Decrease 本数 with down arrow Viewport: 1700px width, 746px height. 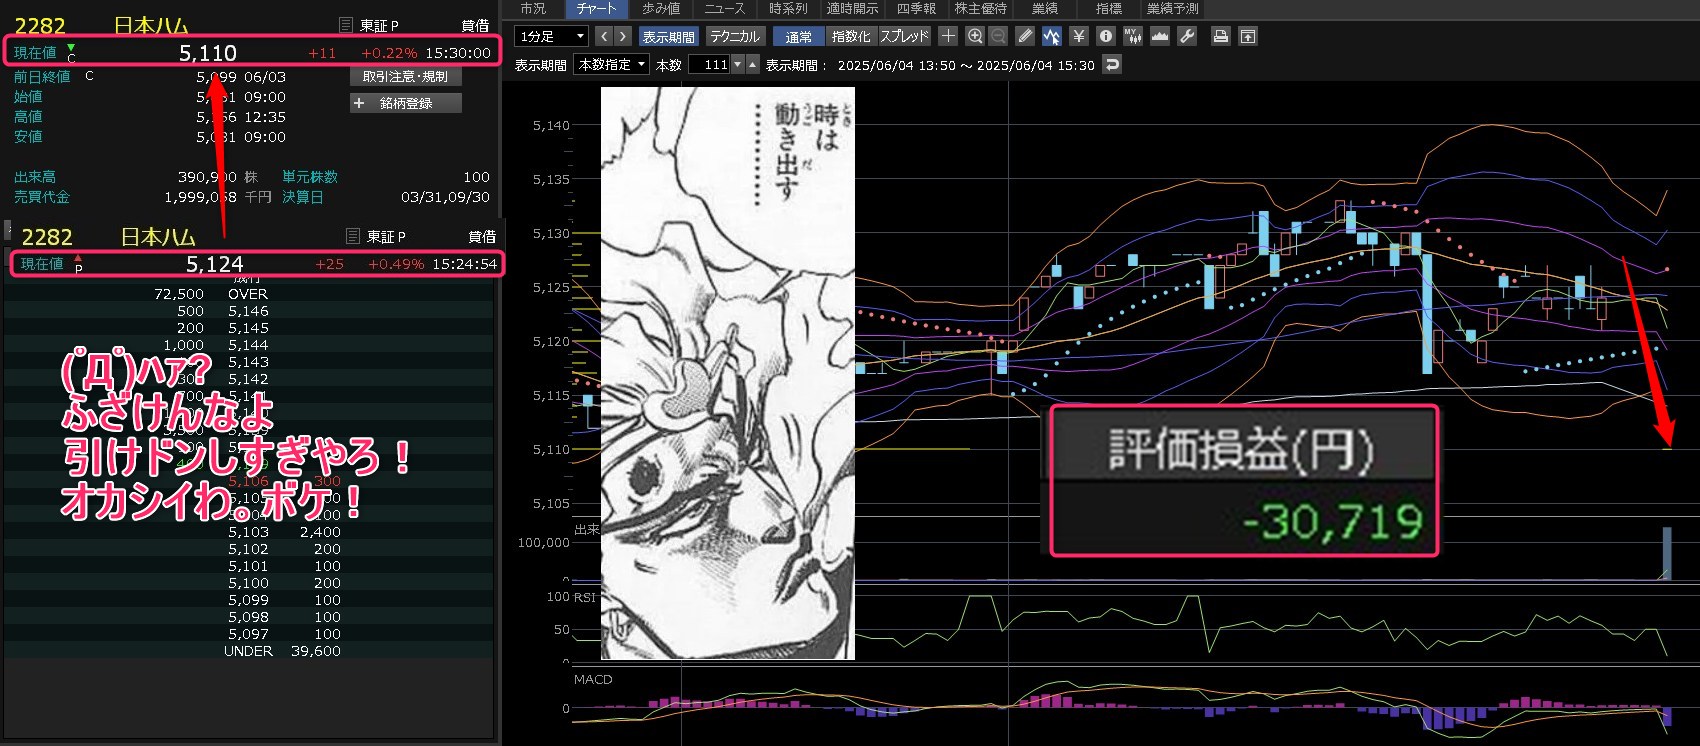click(x=738, y=64)
